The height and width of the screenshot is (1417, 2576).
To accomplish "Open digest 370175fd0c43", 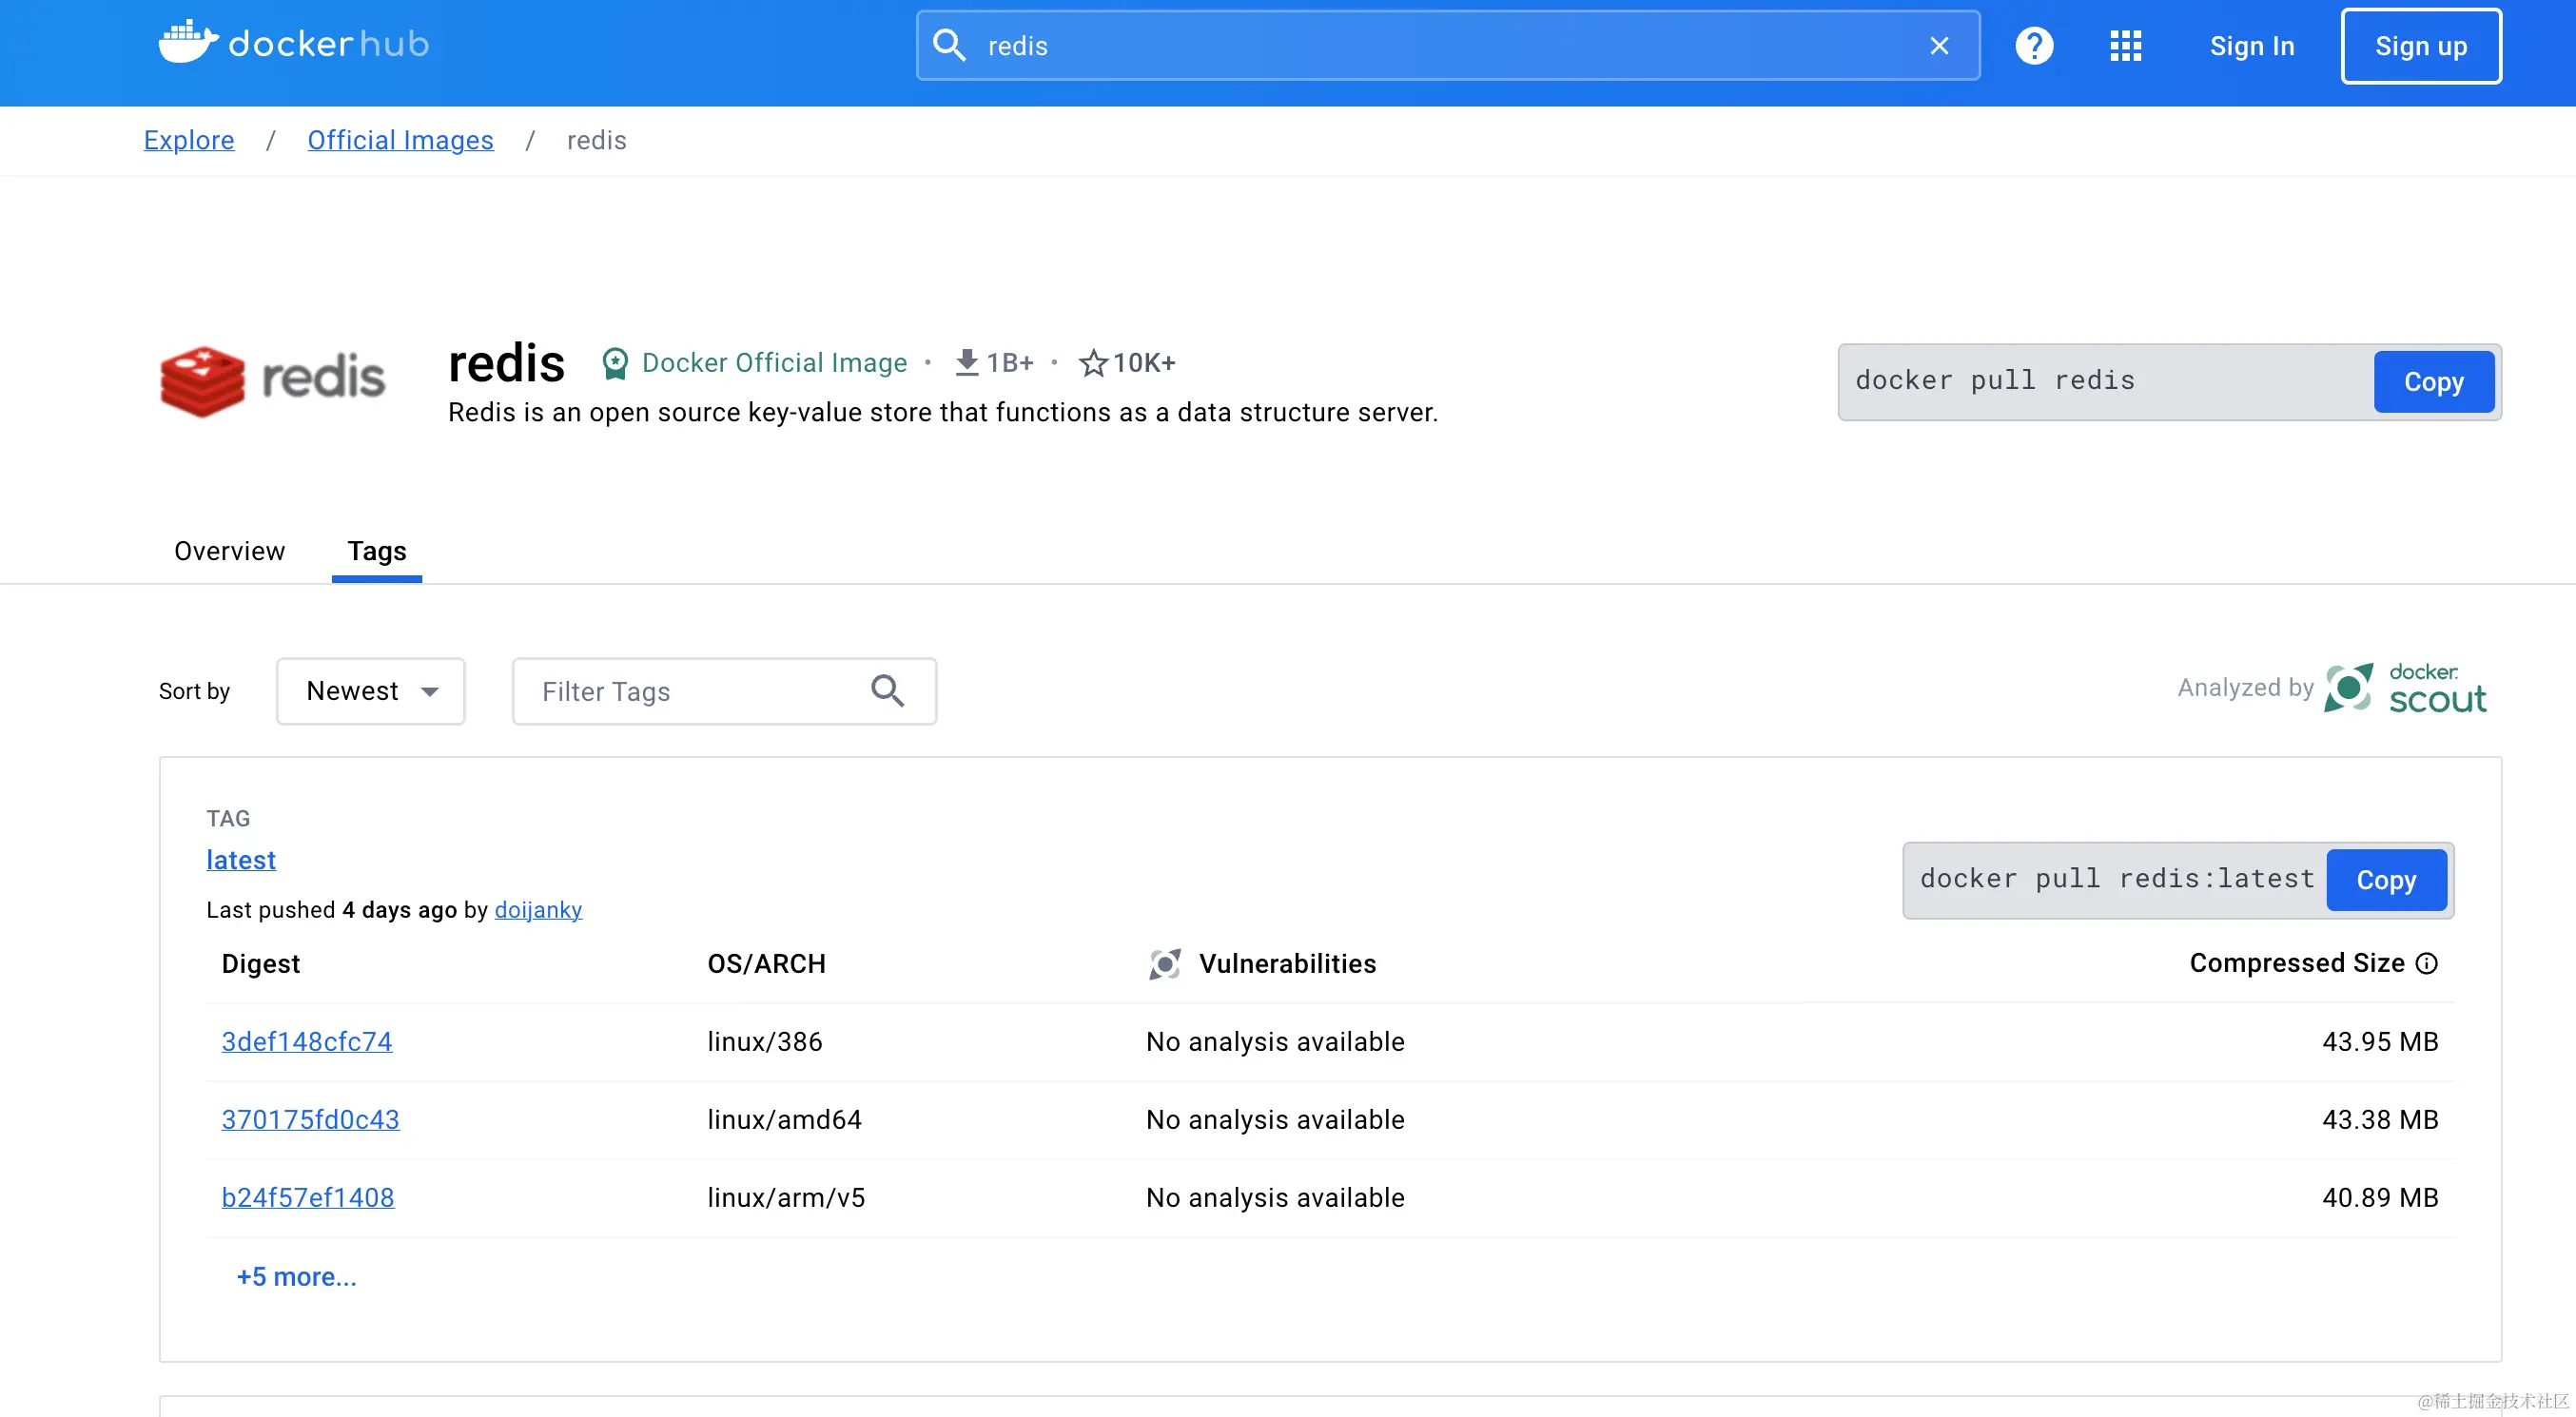I will (x=310, y=1120).
